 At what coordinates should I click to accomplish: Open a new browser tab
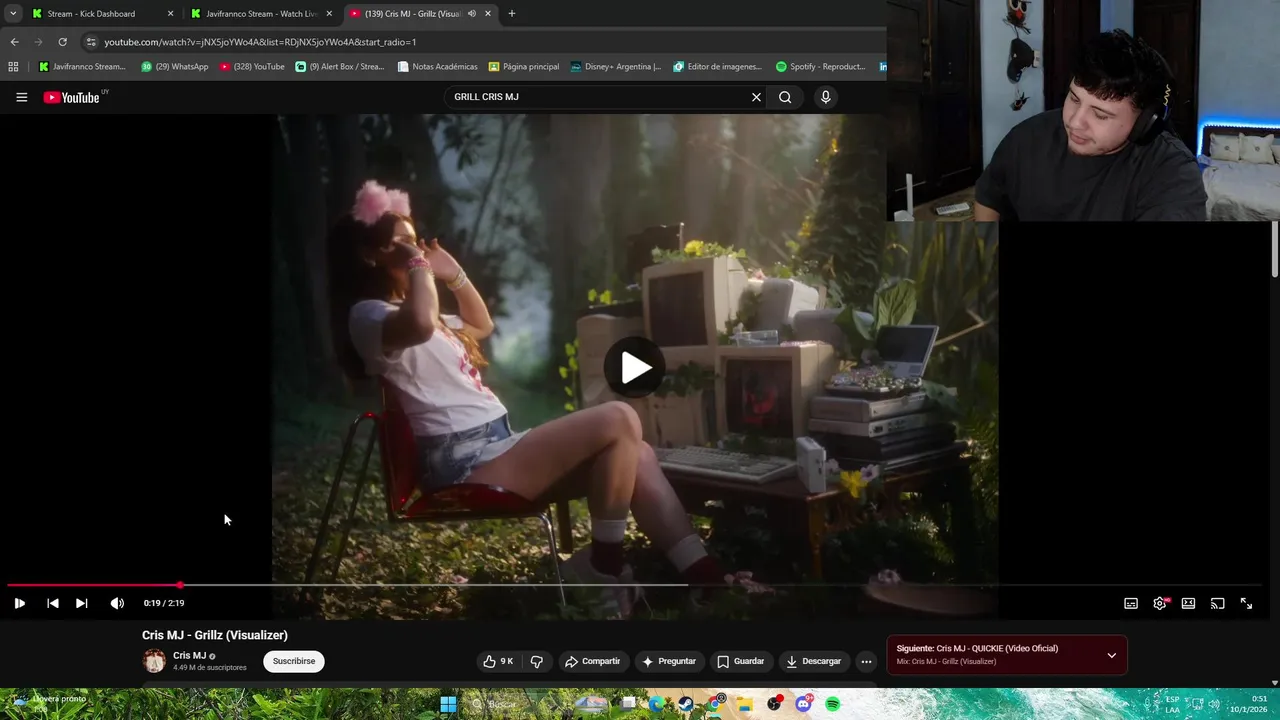tap(511, 14)
